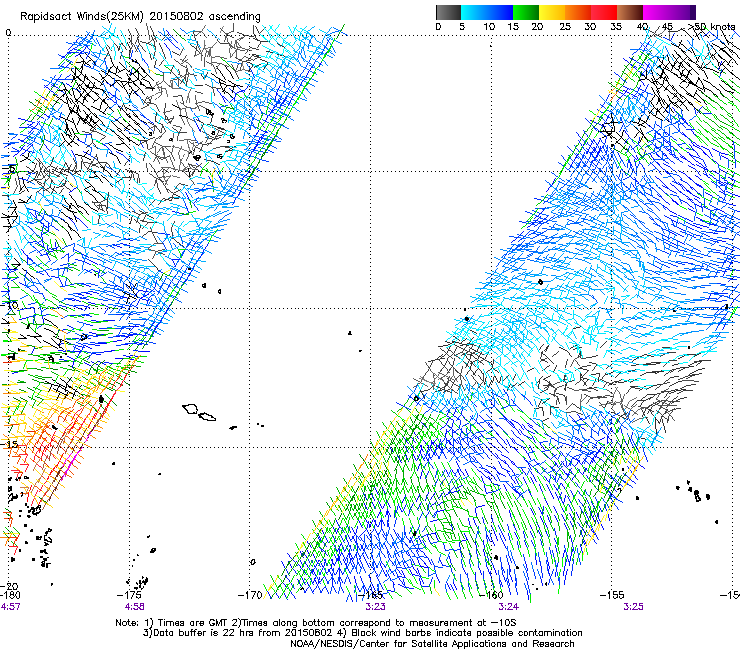Click the '-10' latitude label on the left axis

point(9,305)
